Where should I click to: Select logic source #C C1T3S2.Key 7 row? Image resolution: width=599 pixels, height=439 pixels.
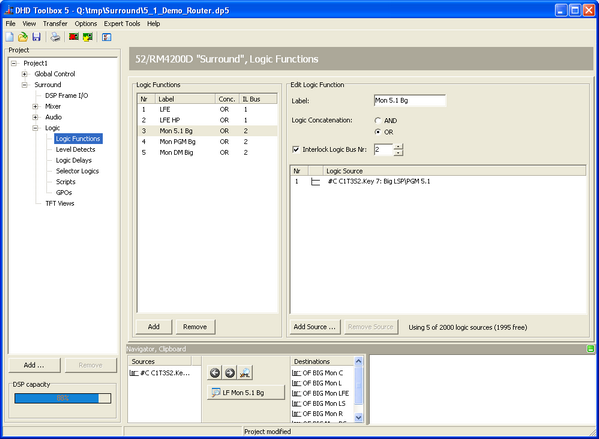(438, 182)
